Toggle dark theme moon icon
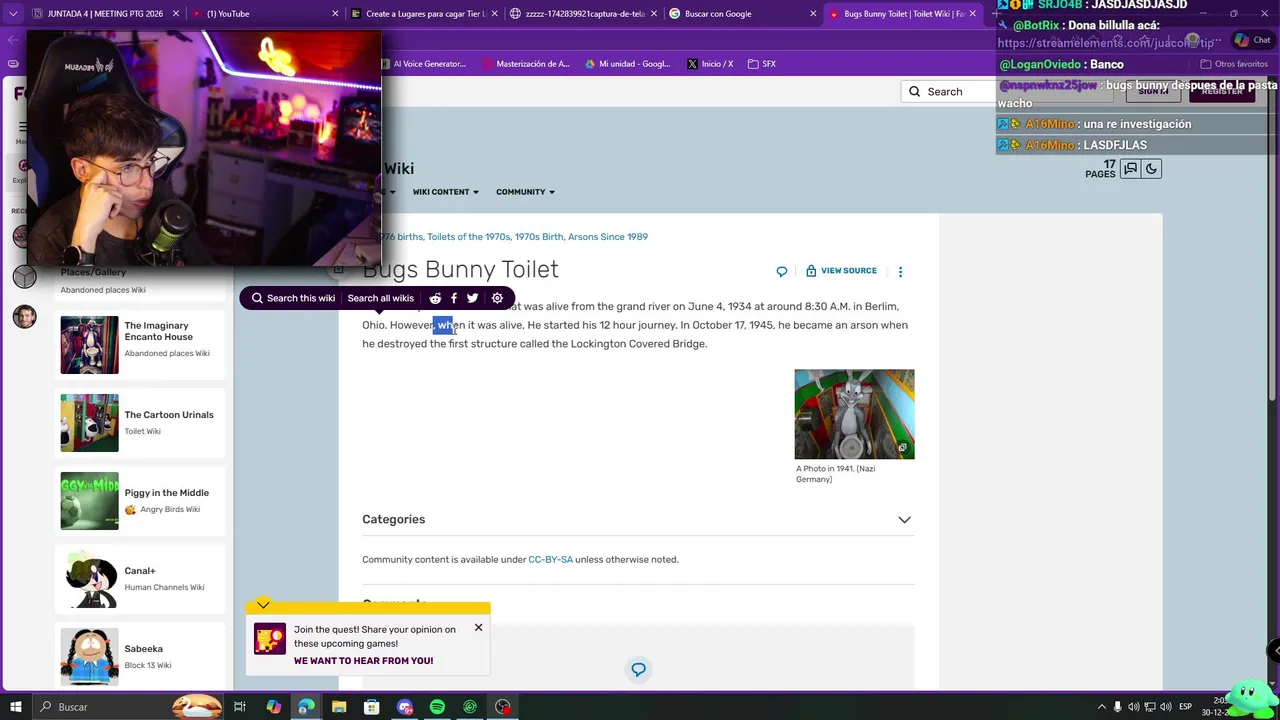 pyautogui.click(x=1151, y=169)
